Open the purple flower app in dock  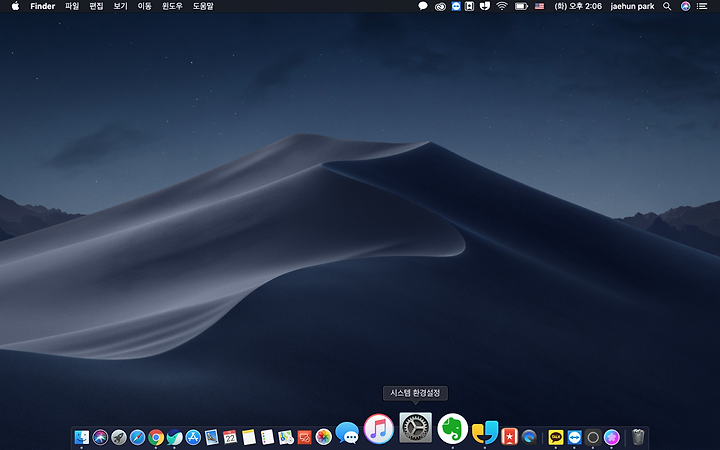tap(612, 437)
